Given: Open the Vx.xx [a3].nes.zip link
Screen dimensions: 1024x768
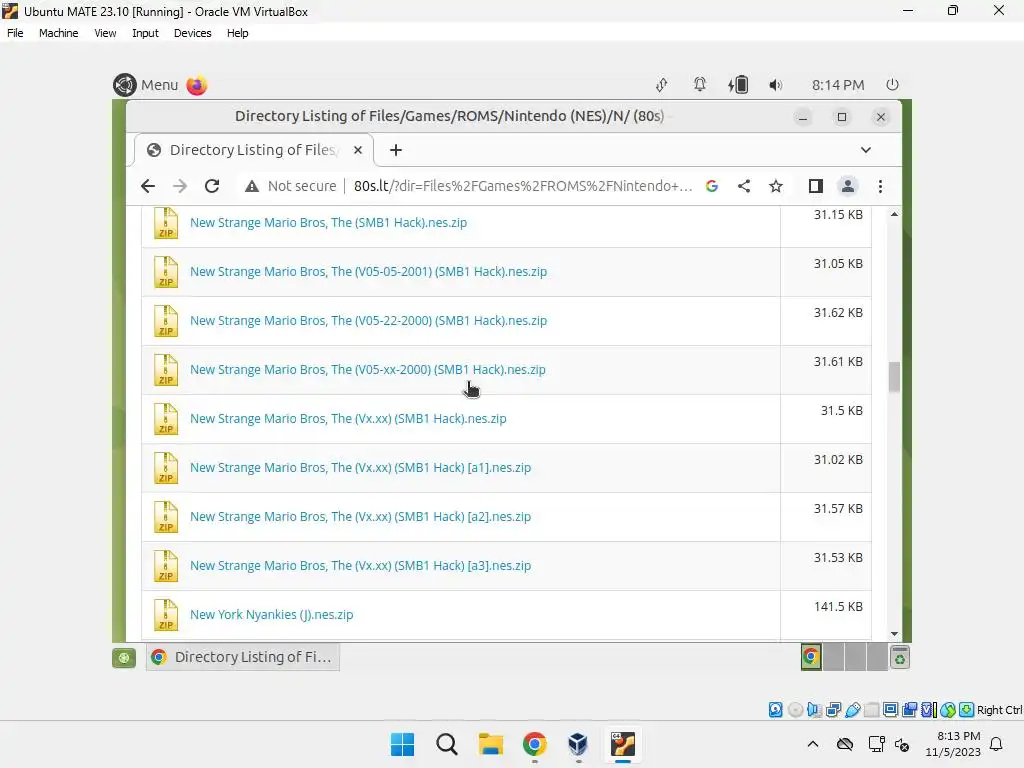Looking at the screenshot, I should click(360, 566).
